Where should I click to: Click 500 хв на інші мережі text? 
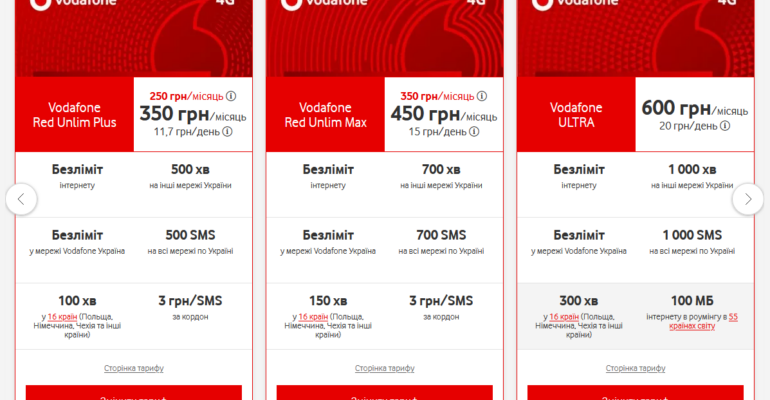(191, 176)
